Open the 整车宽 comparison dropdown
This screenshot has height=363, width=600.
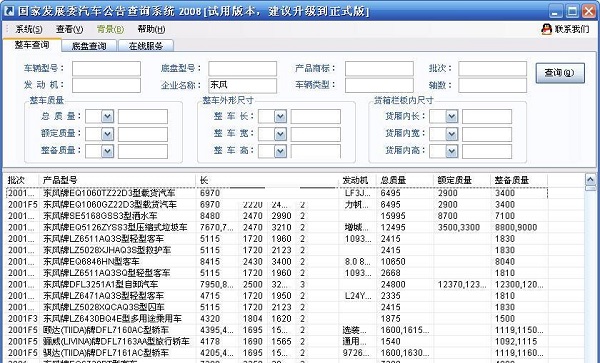(280, 134)
